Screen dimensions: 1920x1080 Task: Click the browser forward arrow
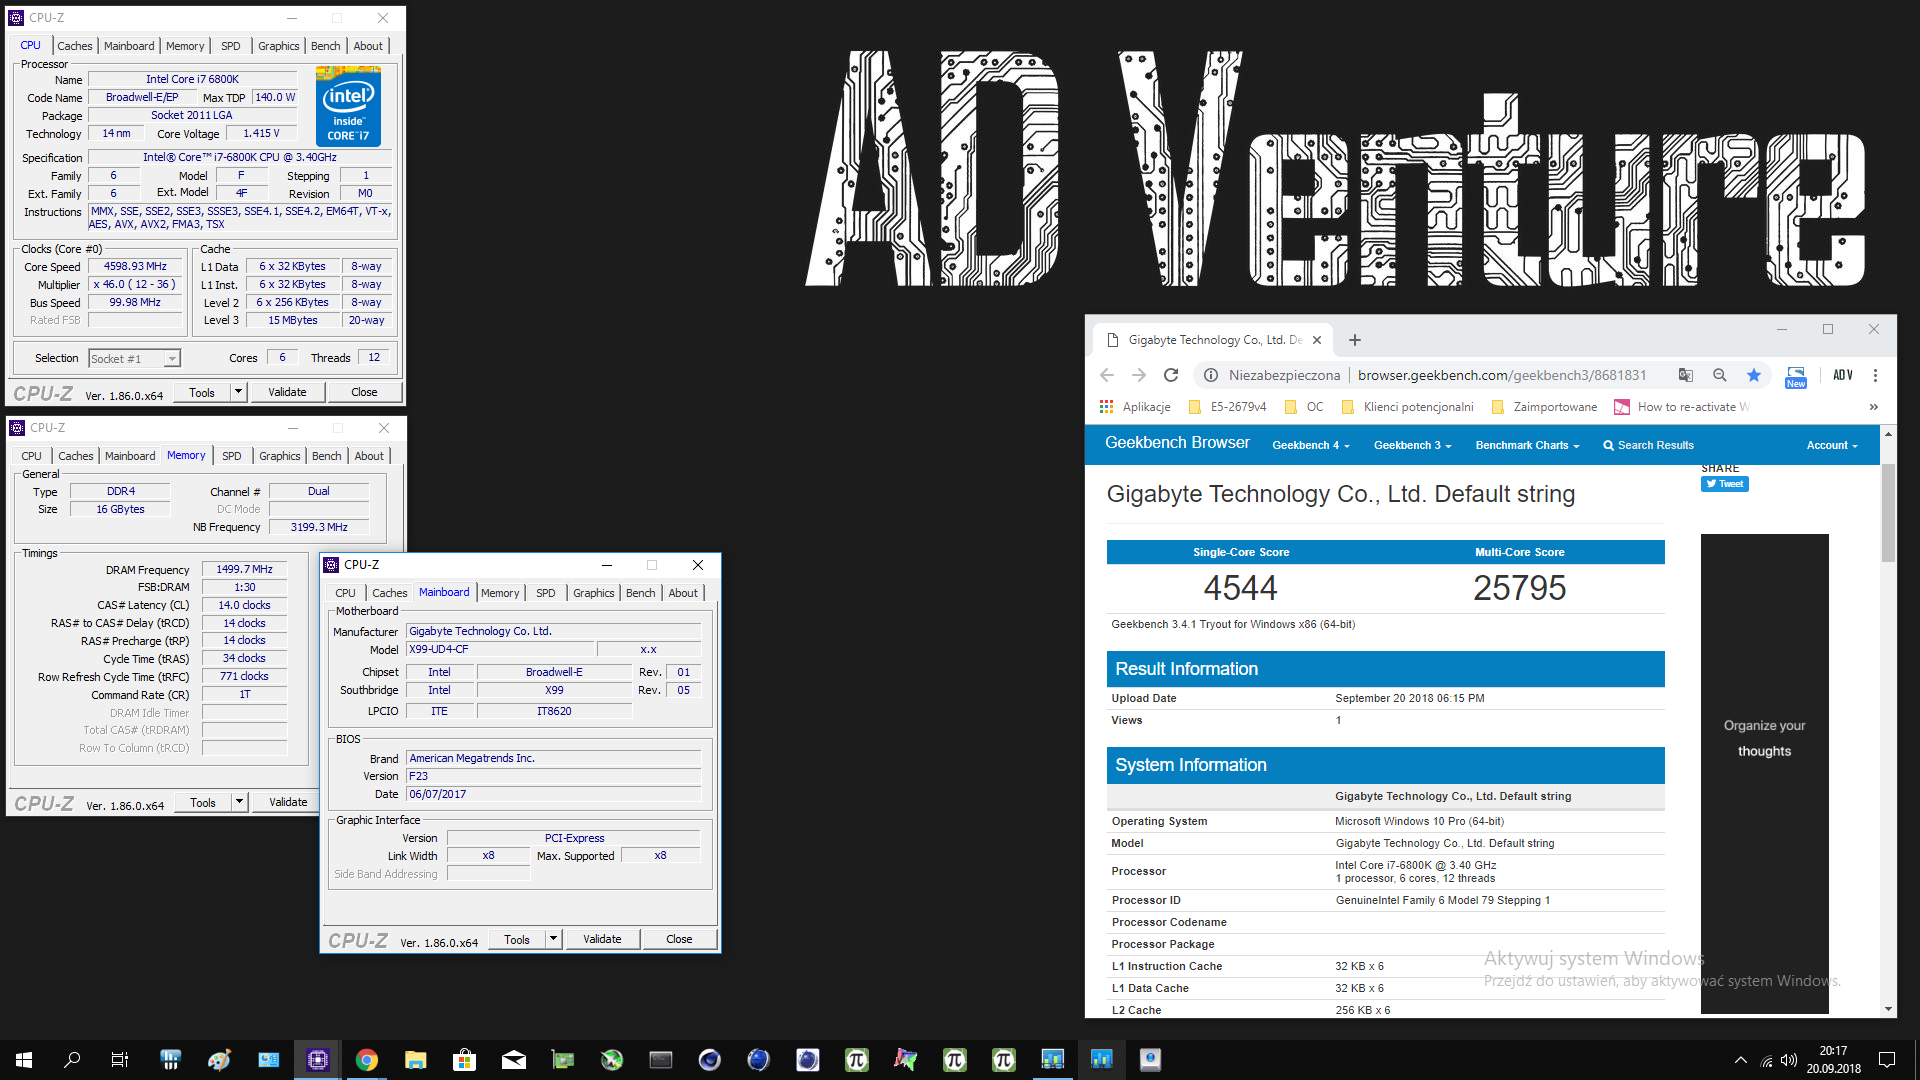pyautogui.click(x=1139, y=375)
